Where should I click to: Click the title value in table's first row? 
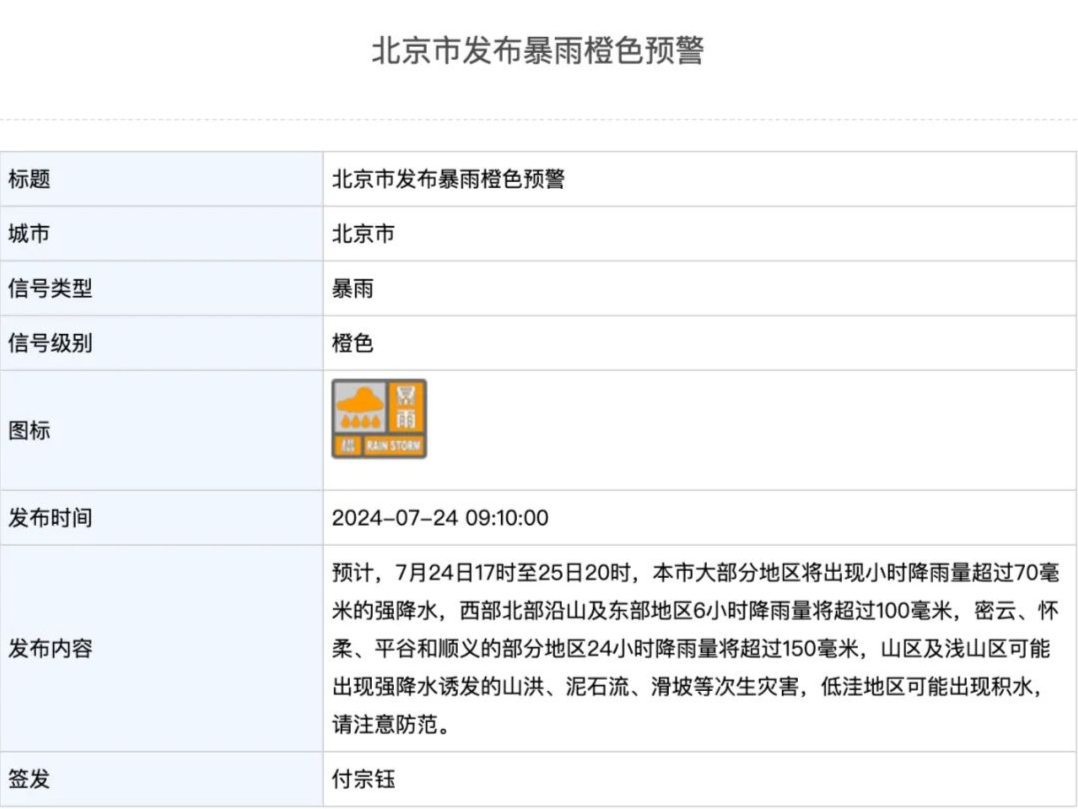pos(448,180)
